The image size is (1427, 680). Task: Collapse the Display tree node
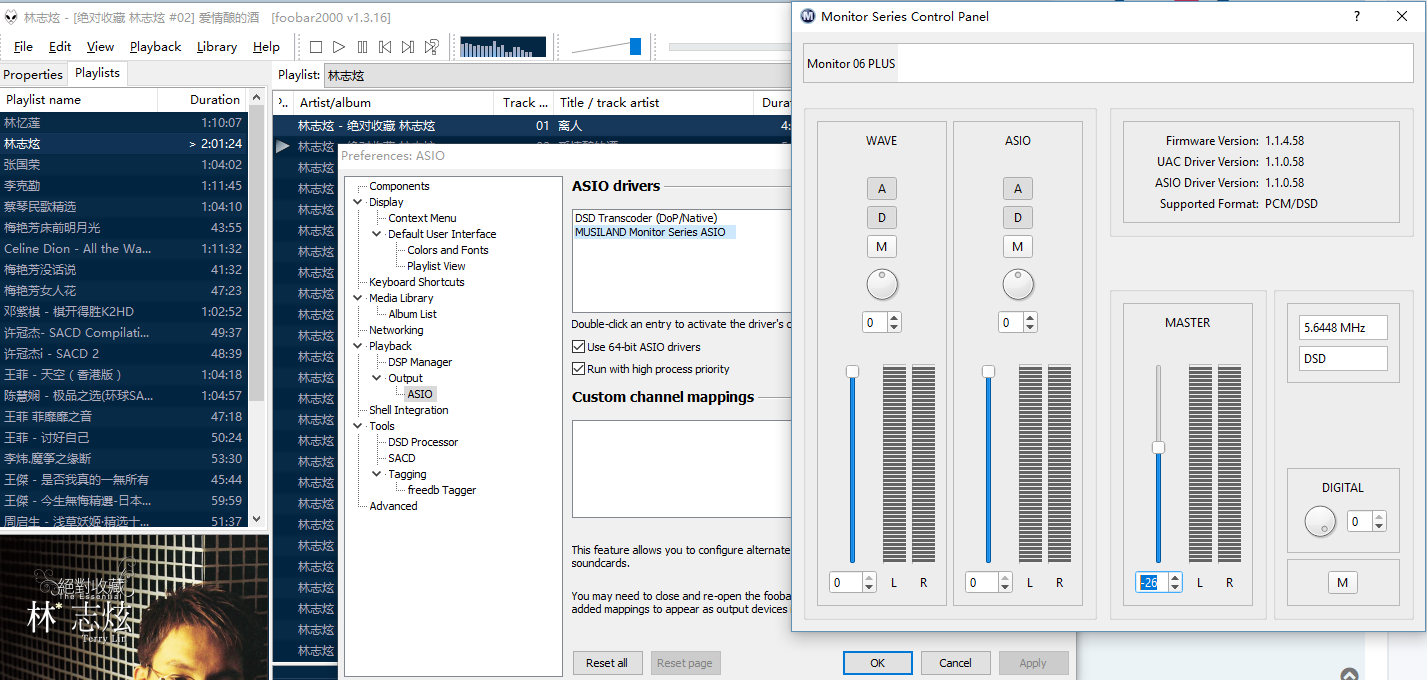pyautogui.click(x=358, y=202)
